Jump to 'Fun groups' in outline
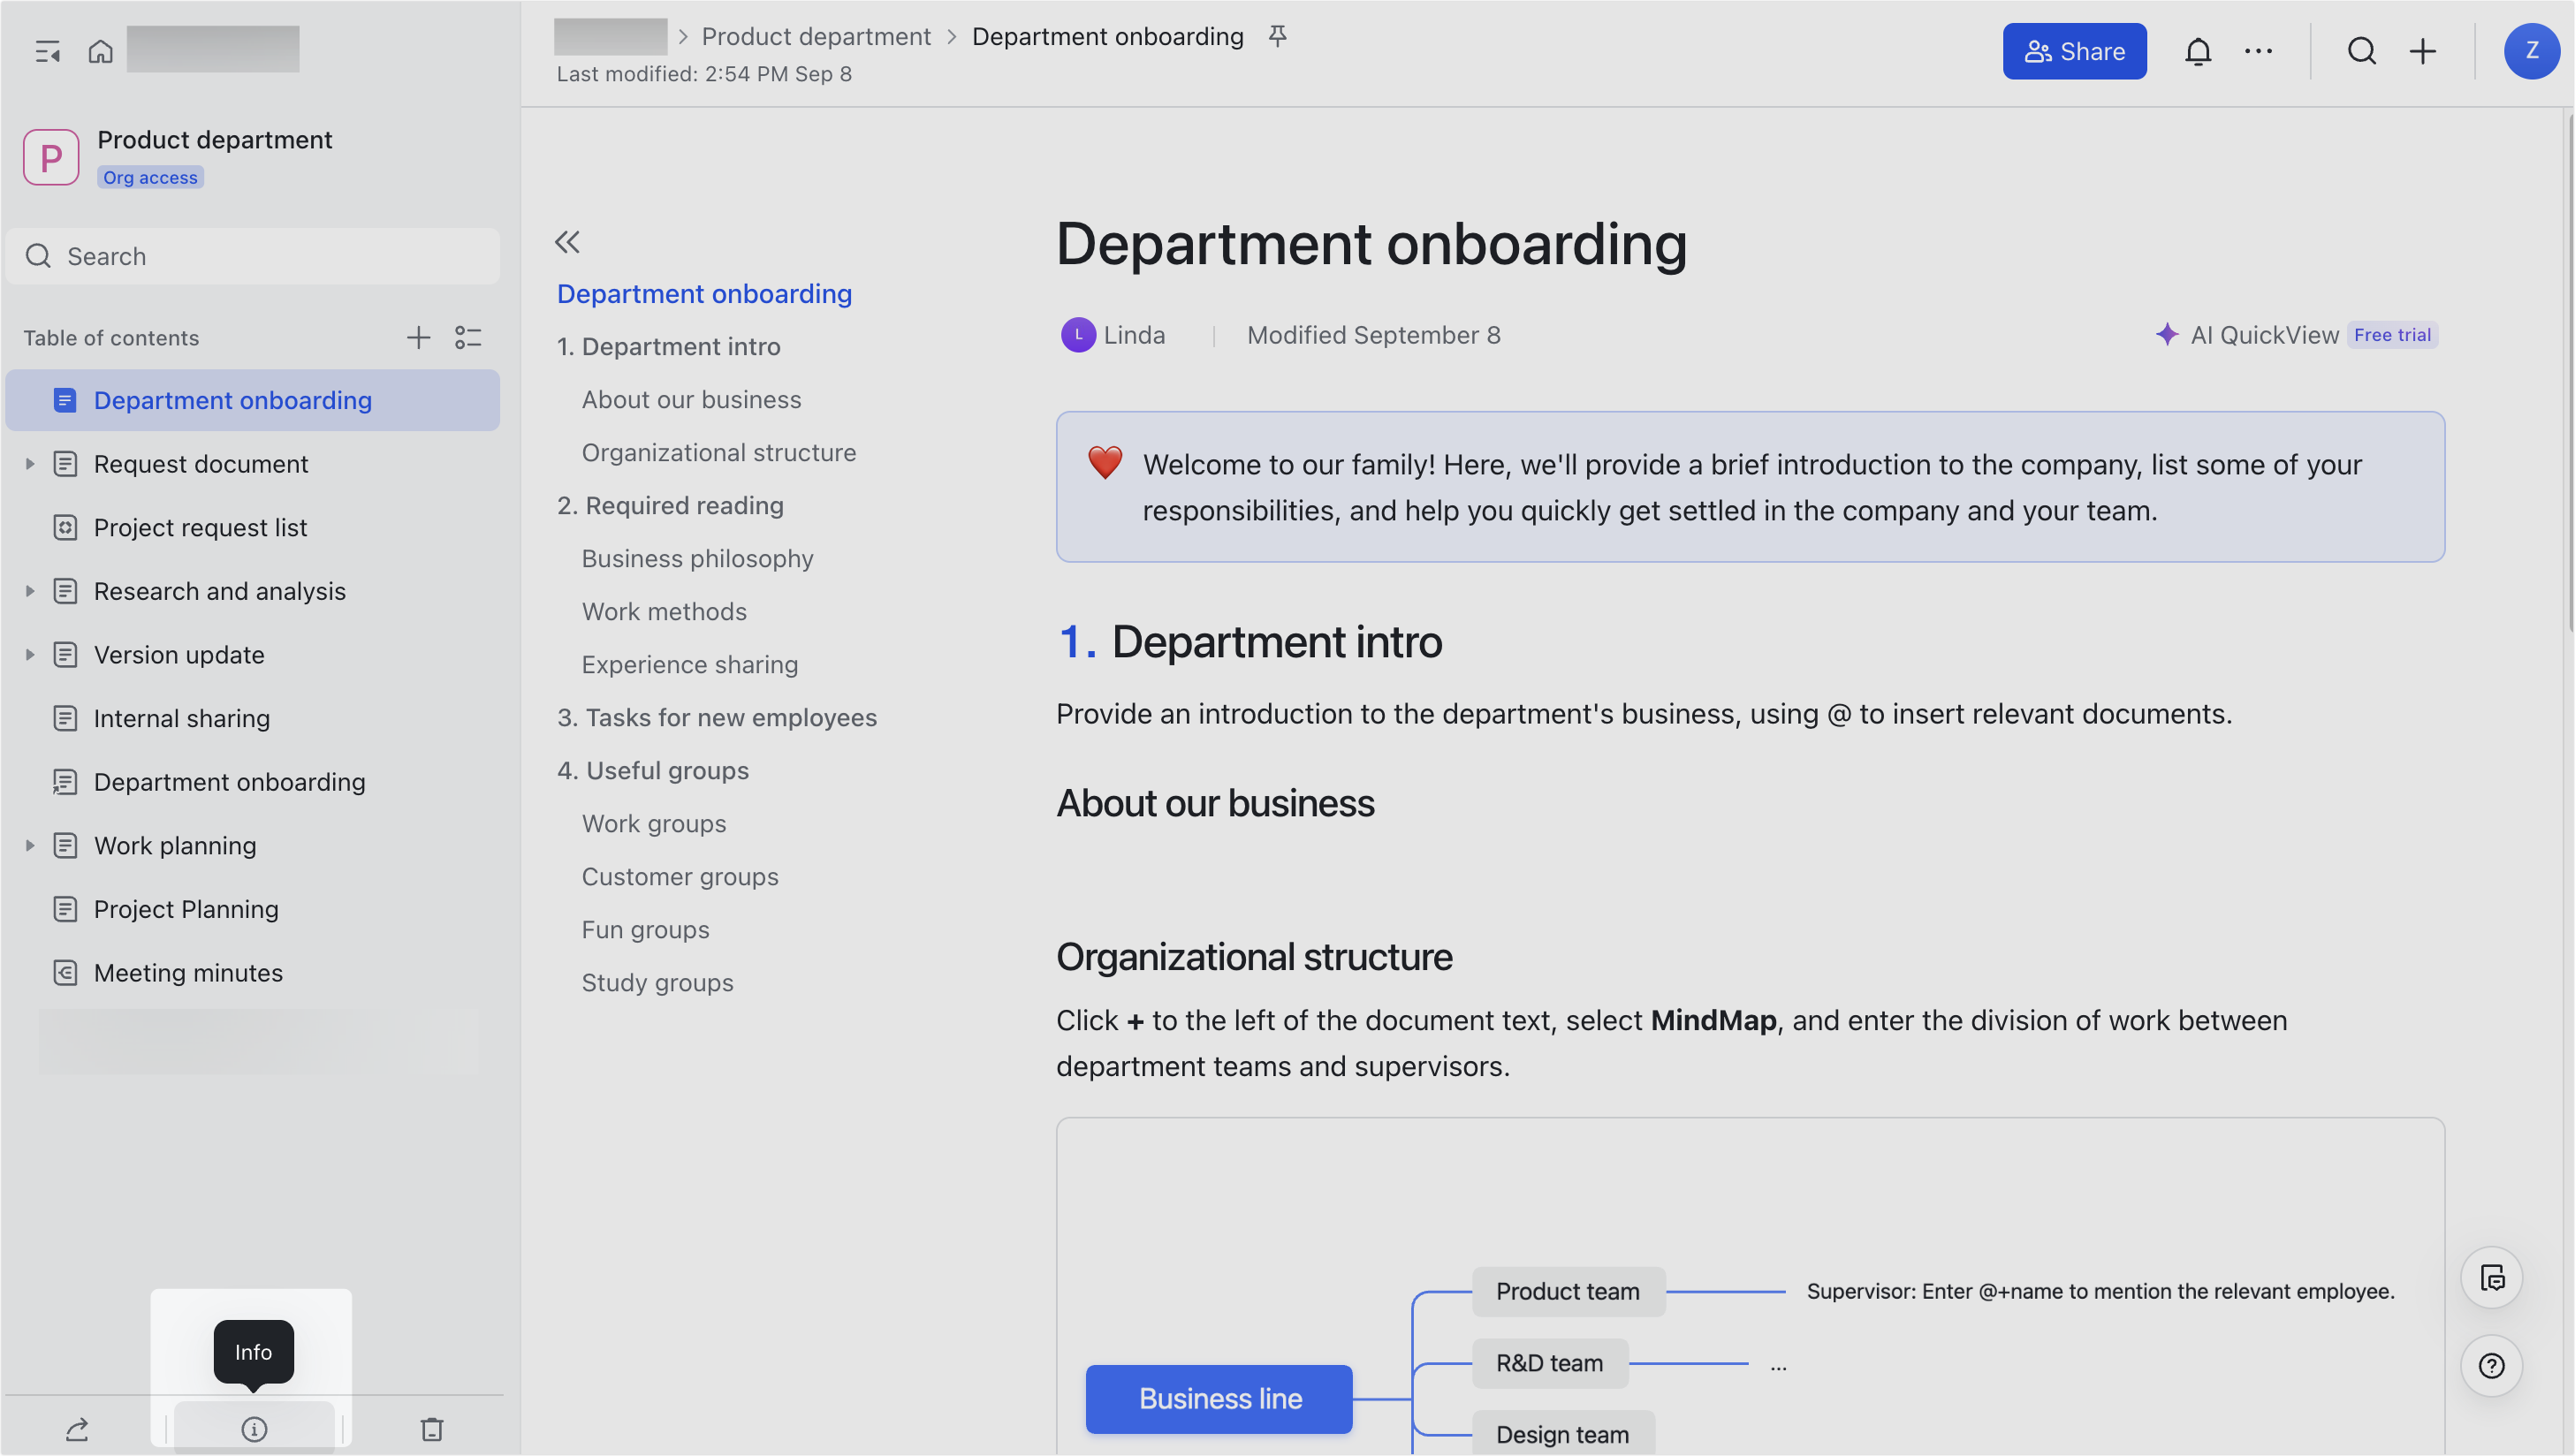The image size is (2575, 1456). click(x=645, y=930)
